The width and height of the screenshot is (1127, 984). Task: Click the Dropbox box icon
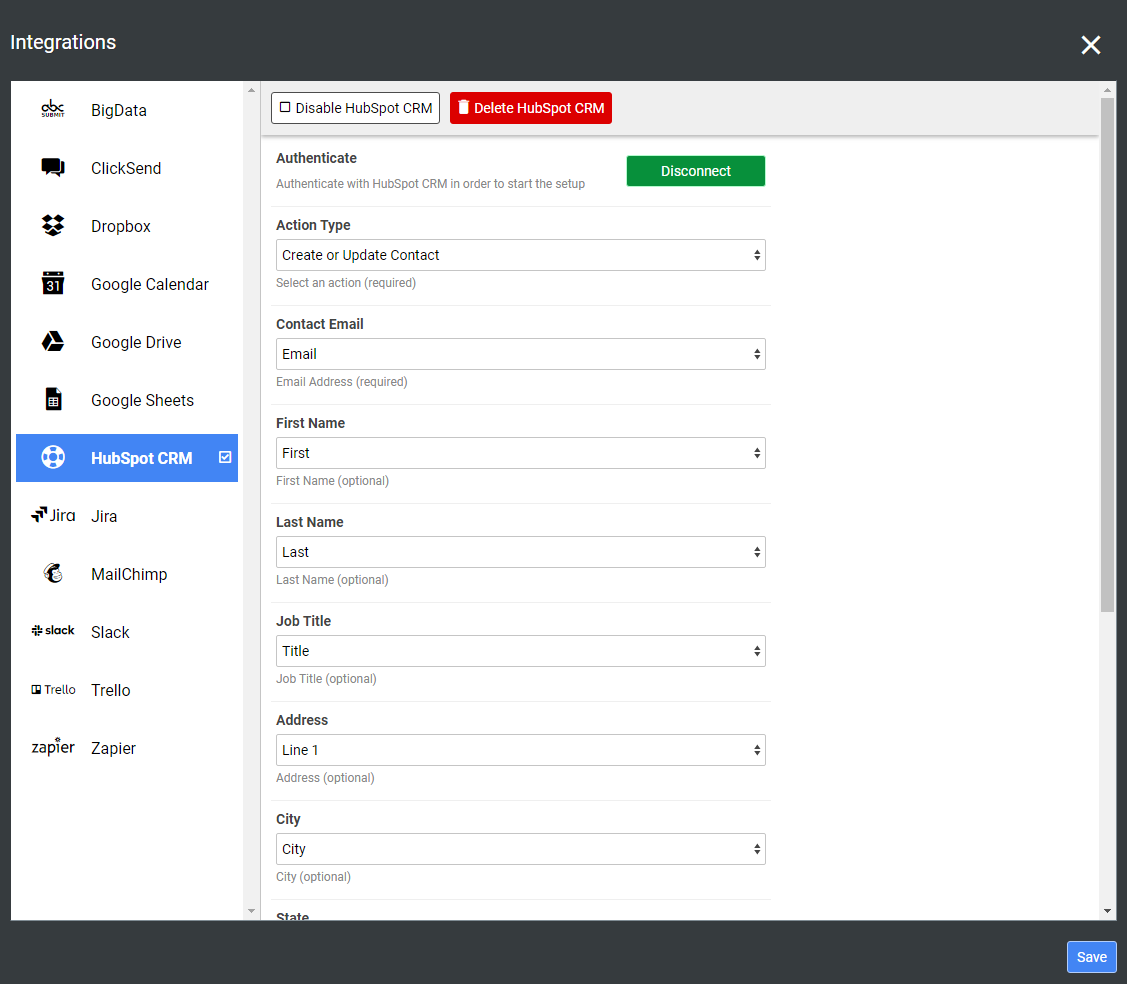(52, 226)
